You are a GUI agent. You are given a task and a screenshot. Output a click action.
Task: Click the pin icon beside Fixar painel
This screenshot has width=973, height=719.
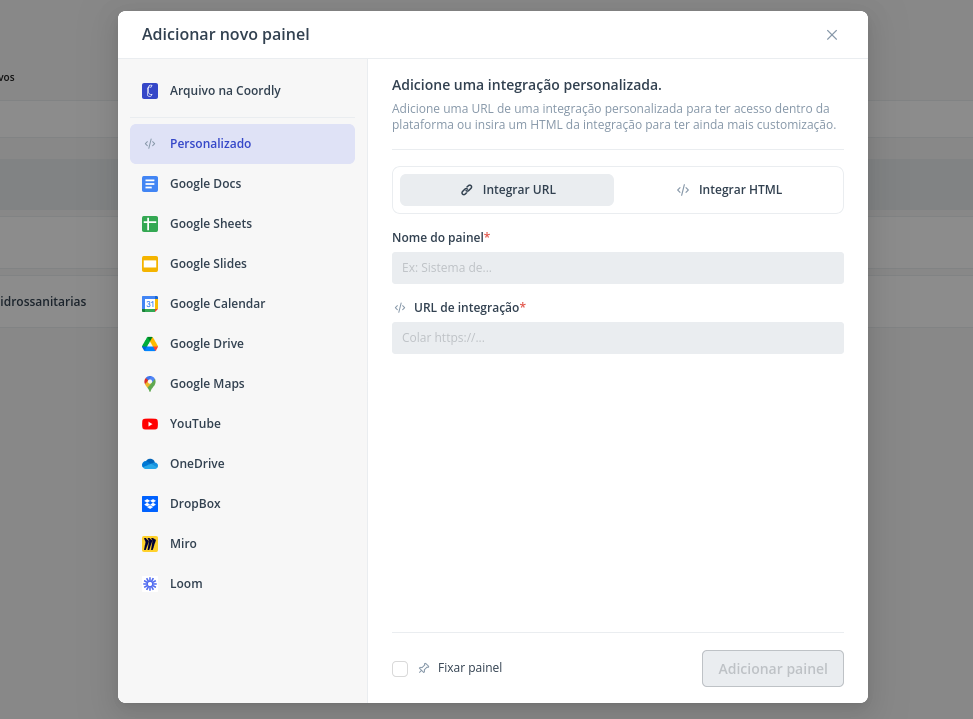click(424, 668)
